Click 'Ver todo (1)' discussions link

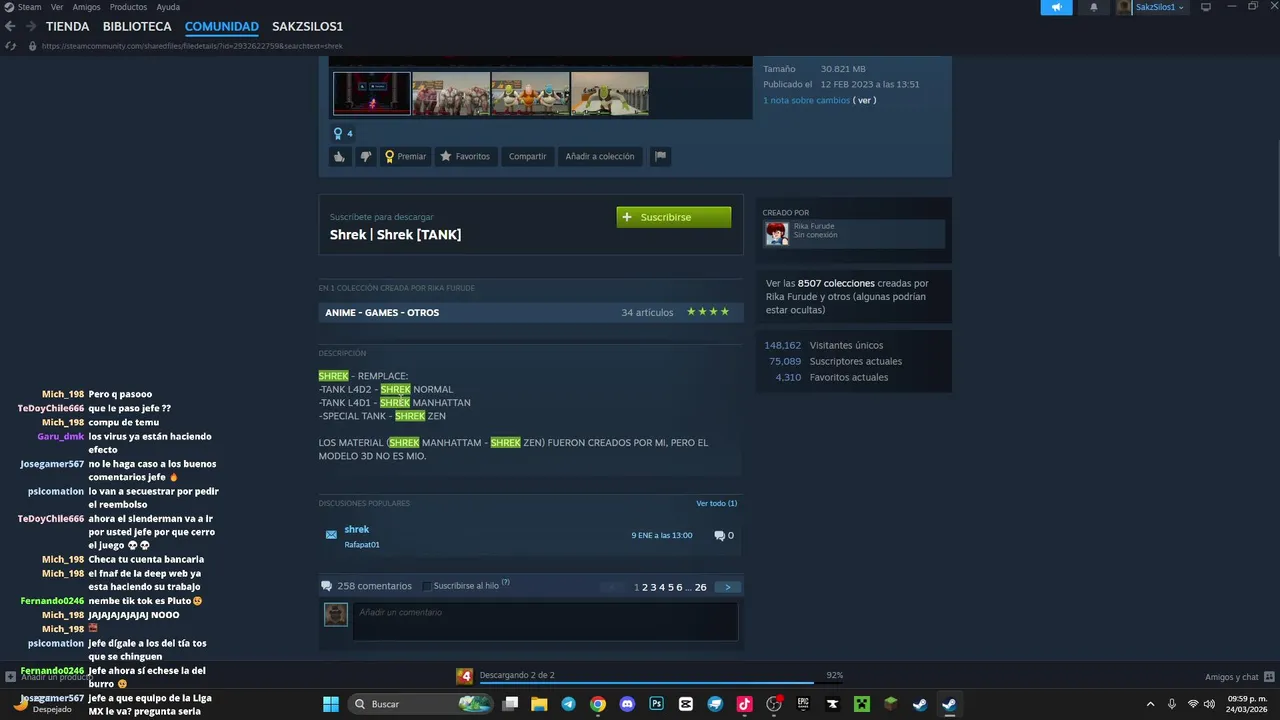pyautogui.click(x=716, y=503)
